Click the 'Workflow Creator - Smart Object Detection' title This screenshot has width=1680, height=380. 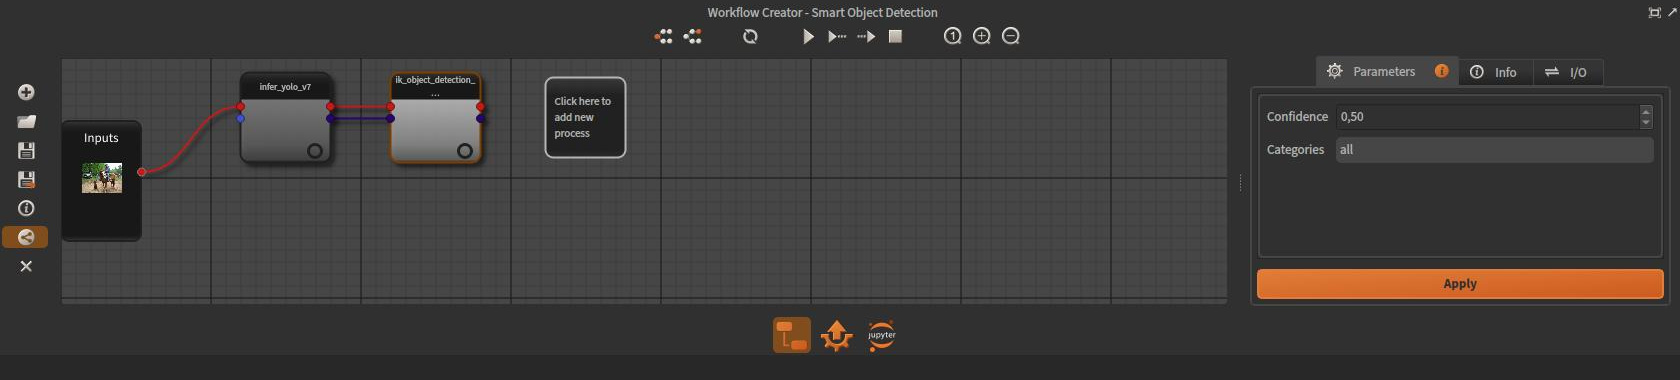point(822,12)
